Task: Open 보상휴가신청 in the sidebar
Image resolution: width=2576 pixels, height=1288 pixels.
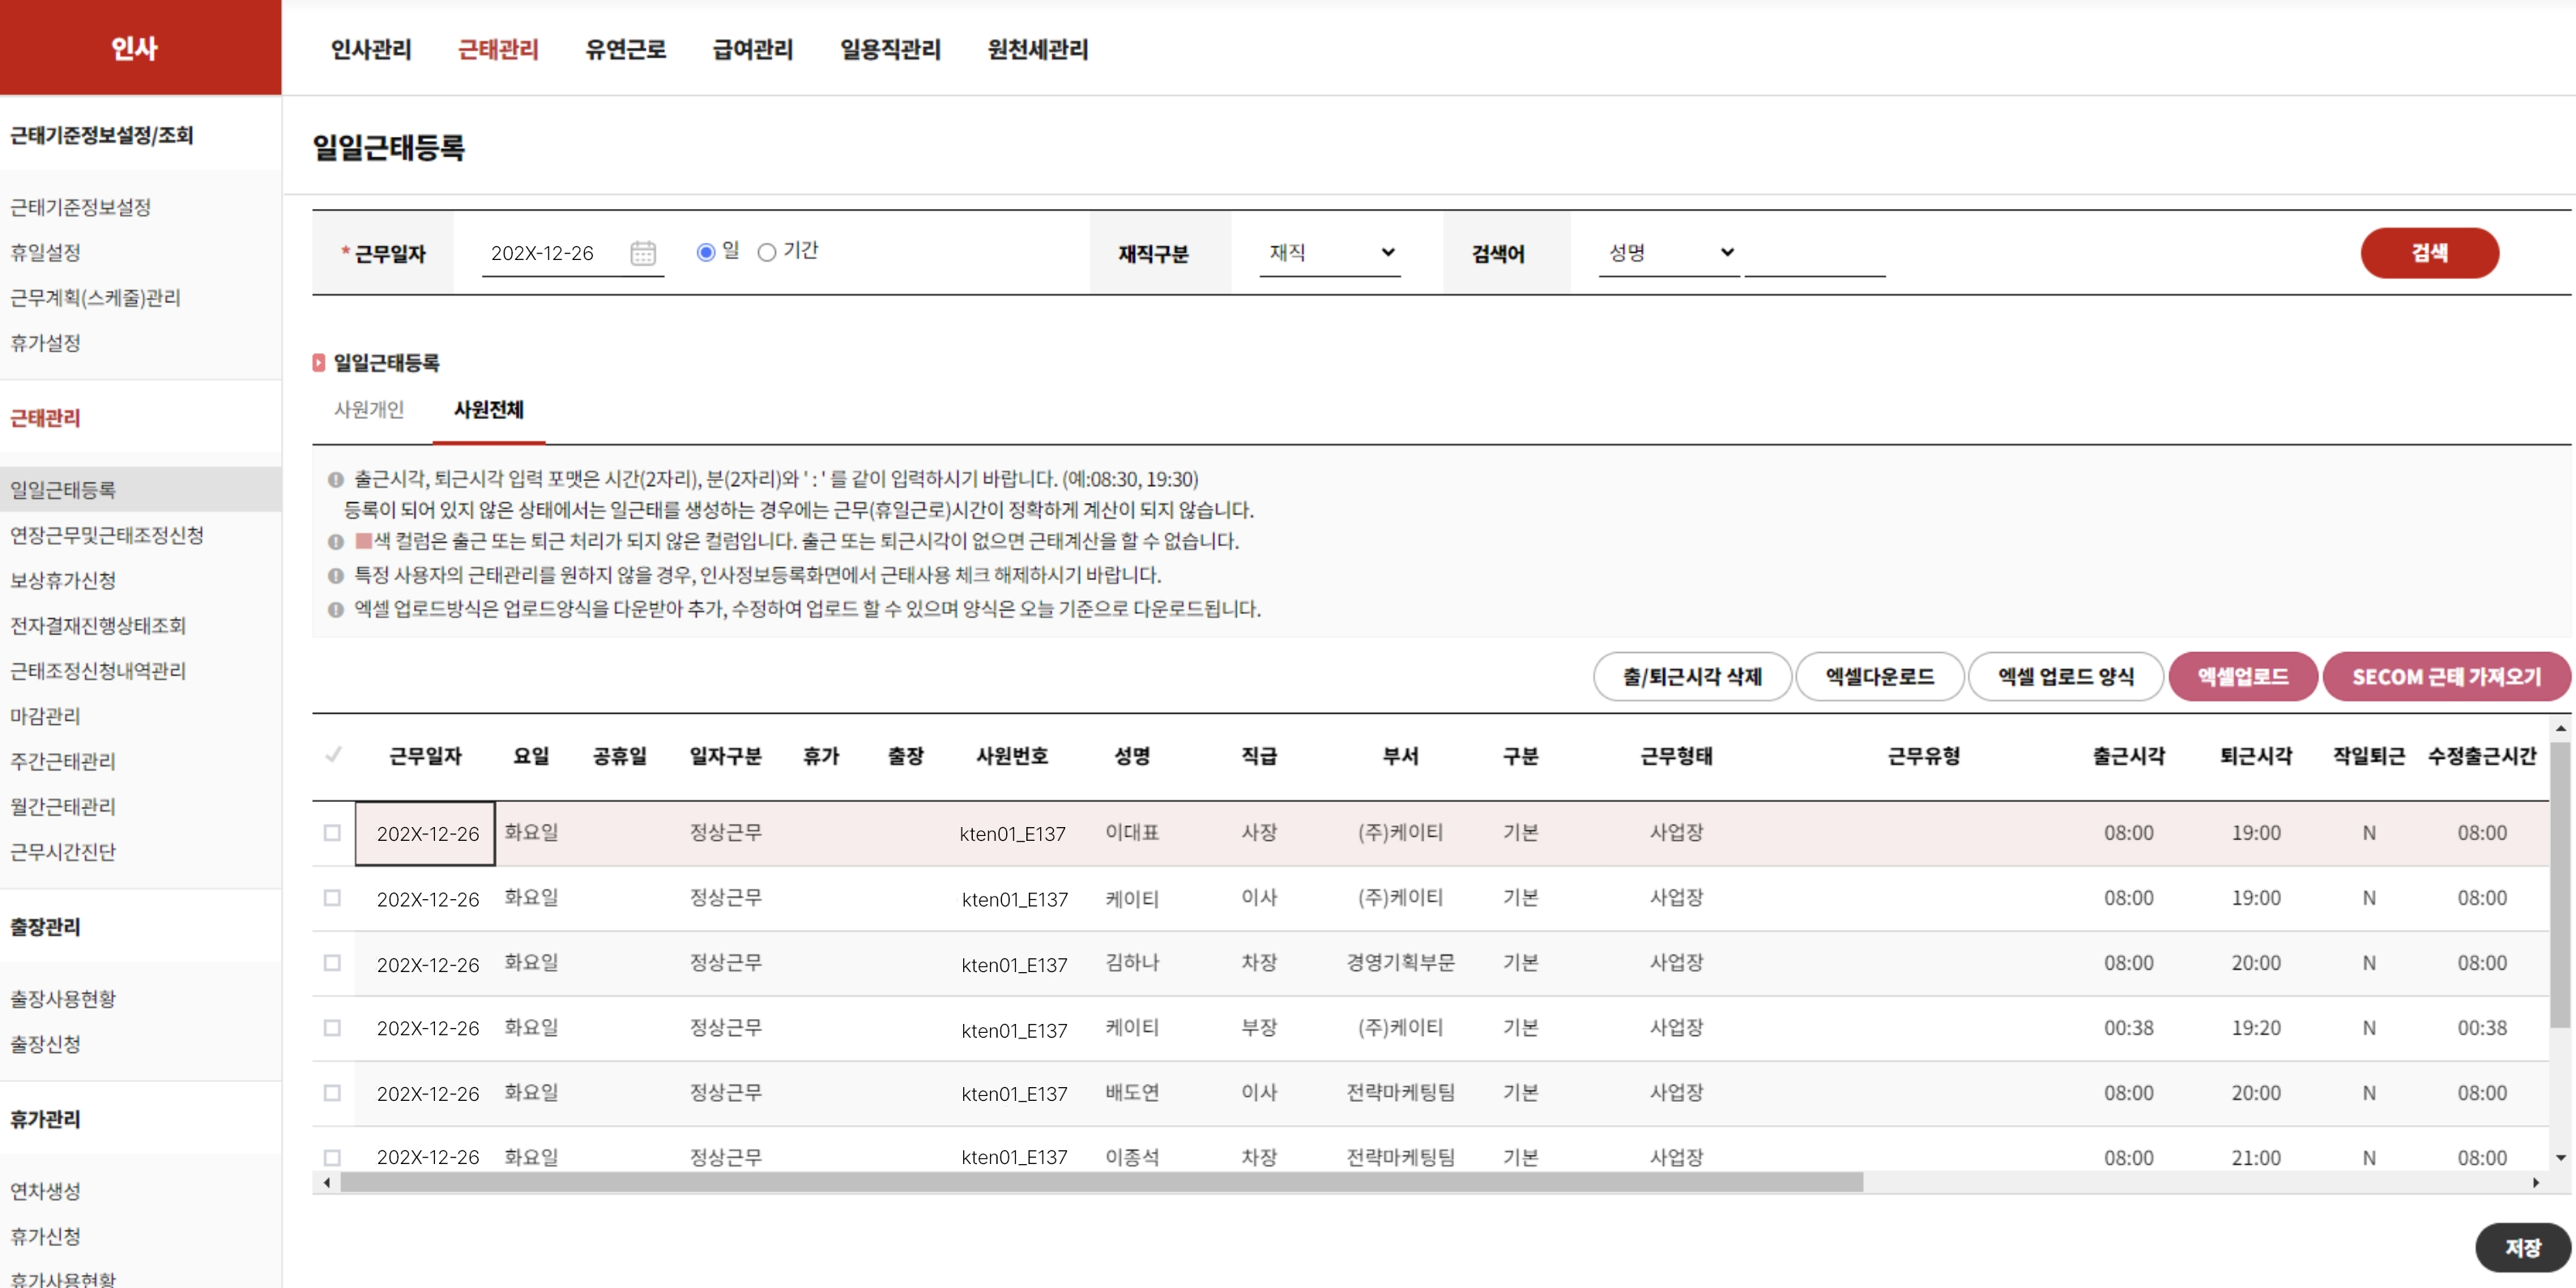Action: 63,580
